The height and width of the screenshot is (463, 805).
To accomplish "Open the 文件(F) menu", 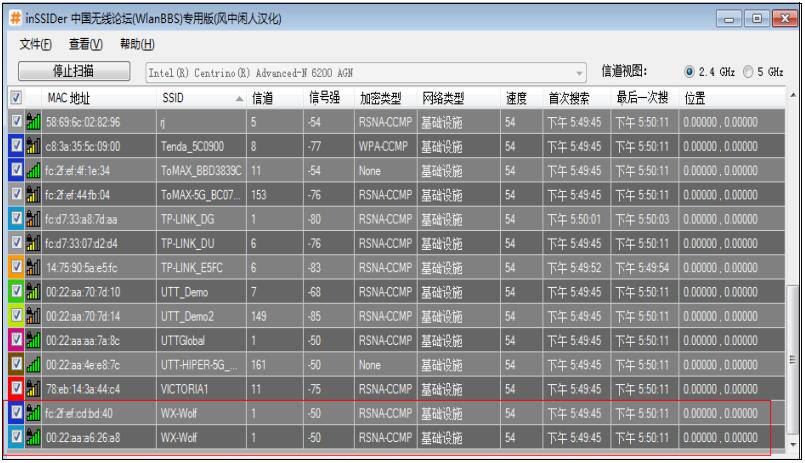I will (x=35, y=45).
